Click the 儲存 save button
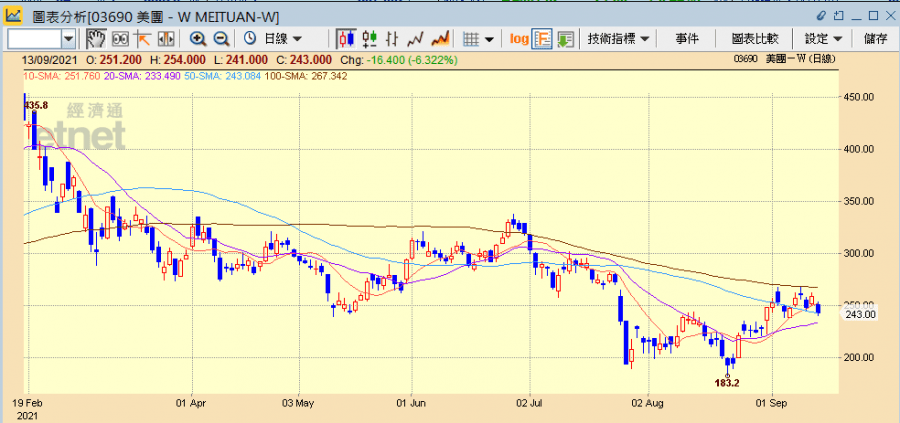The height and width of the screenshot is (423, 900). tap(874, 39)
